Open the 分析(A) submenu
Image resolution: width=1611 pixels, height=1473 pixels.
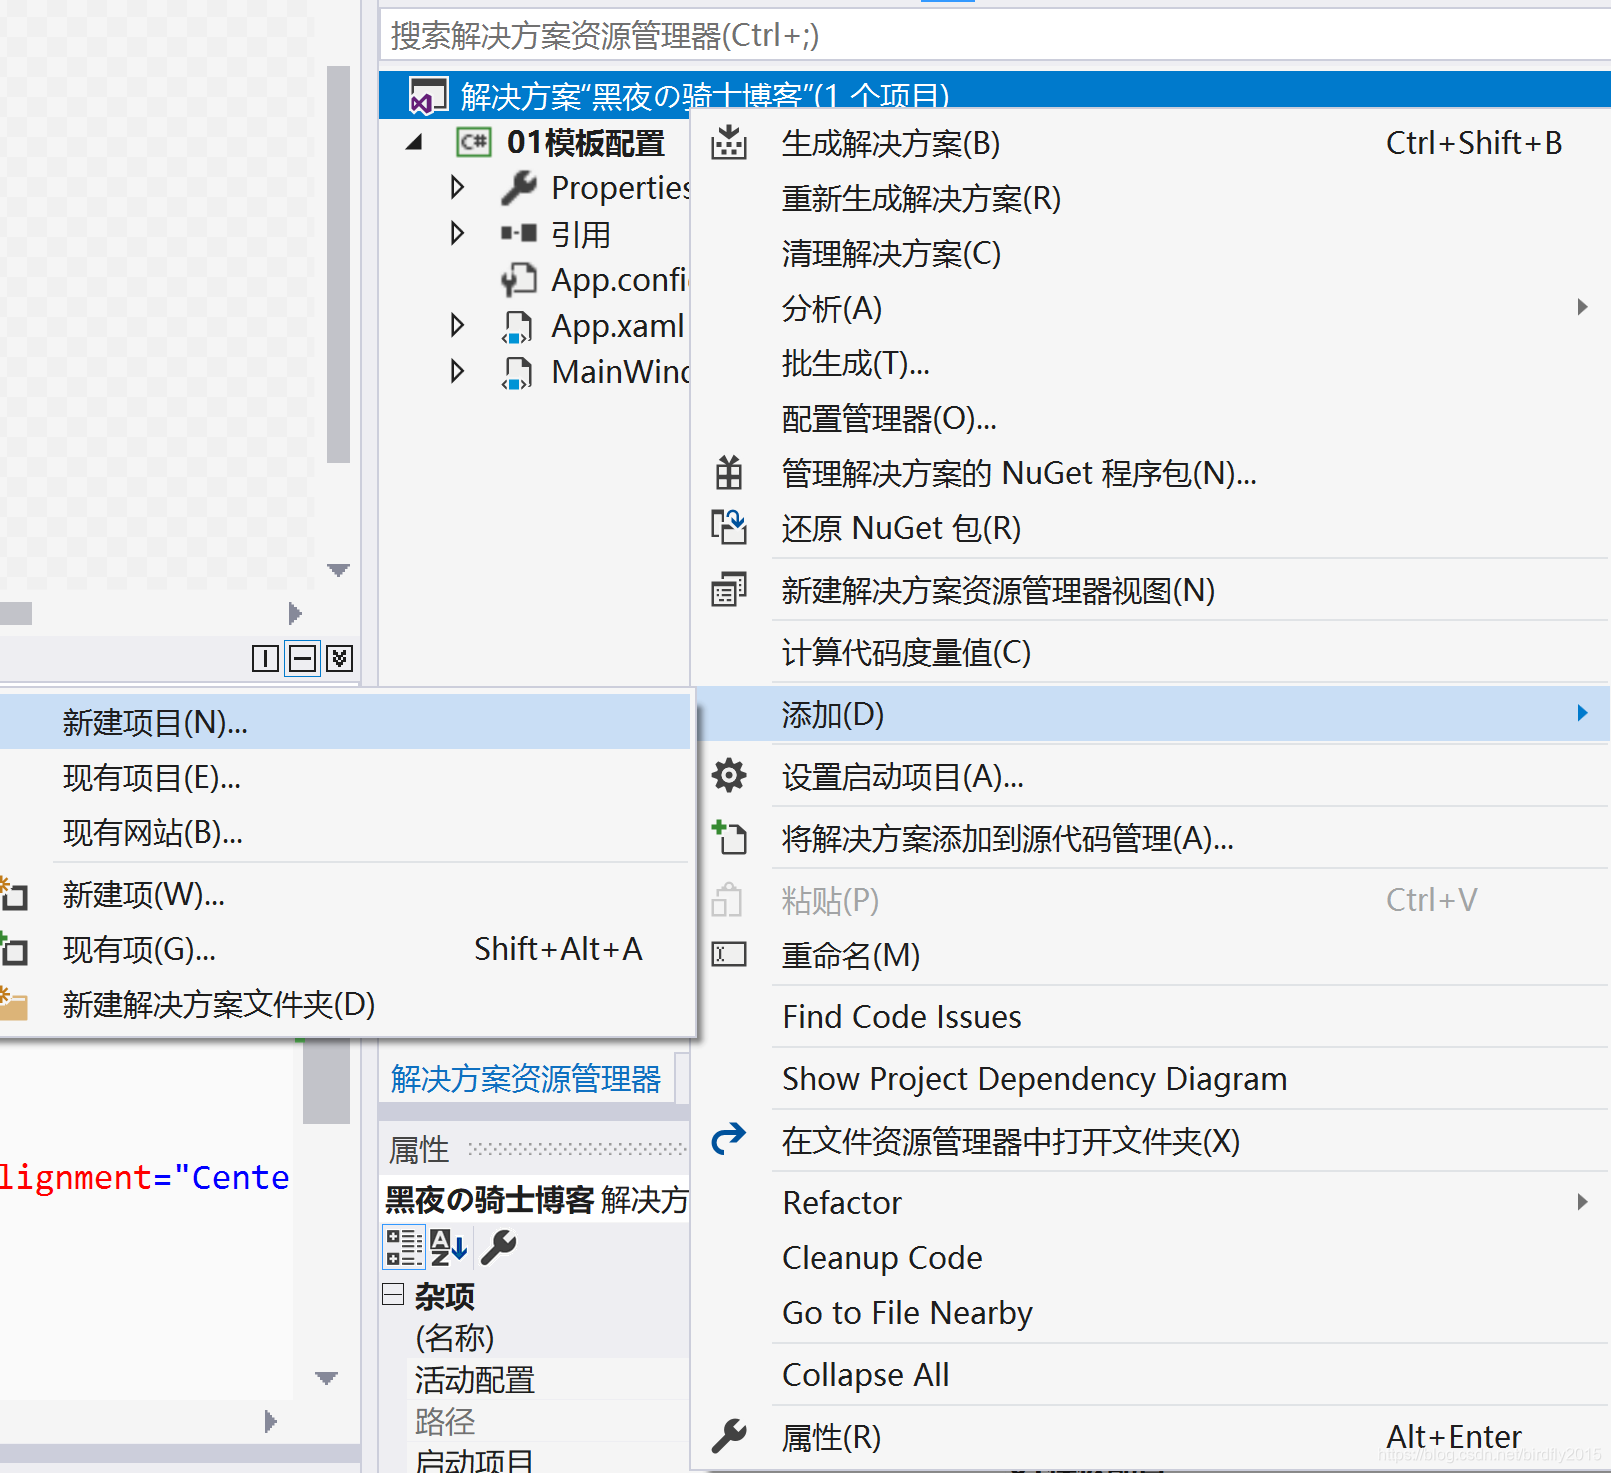pyautogui.click(x=1150, y=308)
